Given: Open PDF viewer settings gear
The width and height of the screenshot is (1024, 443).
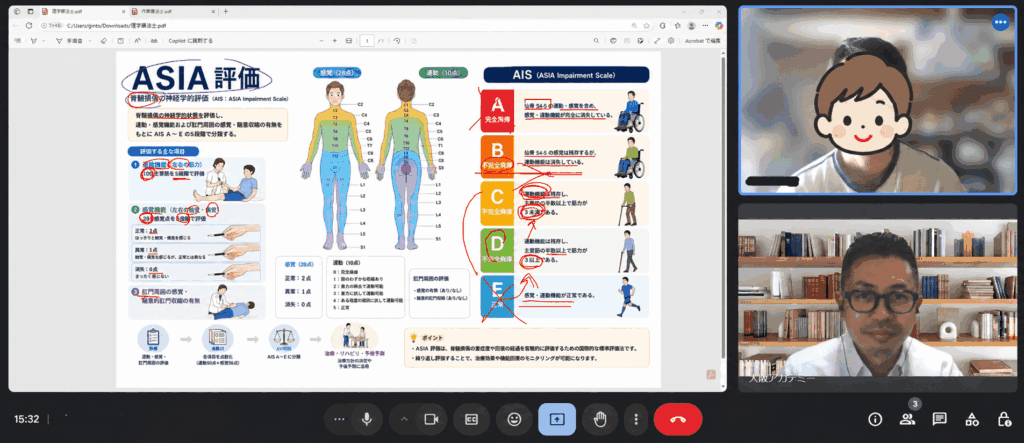Looking at the screenshot, I should point(671,41).
